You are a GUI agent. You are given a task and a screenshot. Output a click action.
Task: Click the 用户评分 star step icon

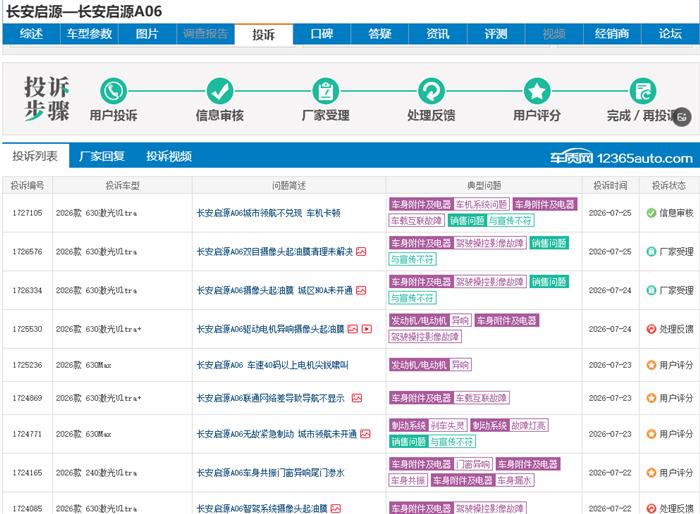537,91
